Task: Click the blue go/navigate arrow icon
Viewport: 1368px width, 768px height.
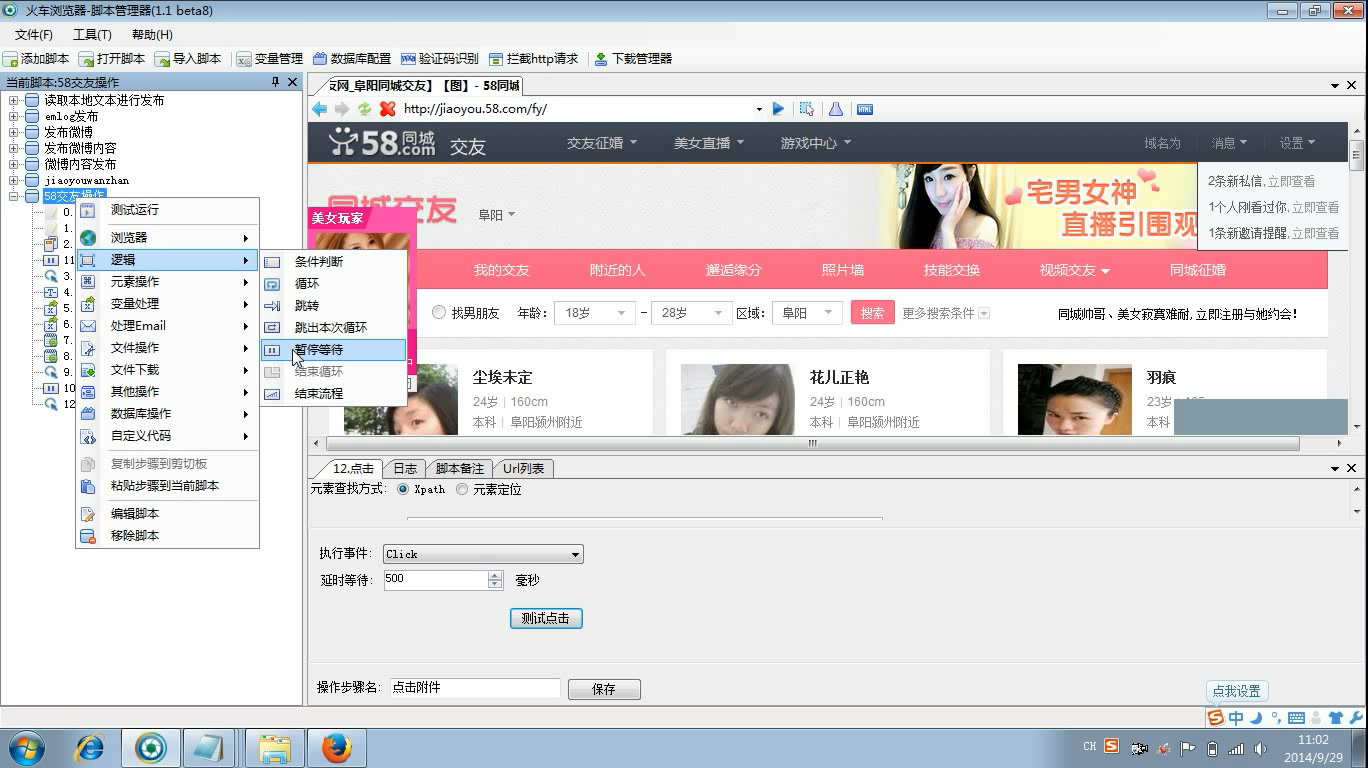Action: pyautogui.click(x=778, y=109)
